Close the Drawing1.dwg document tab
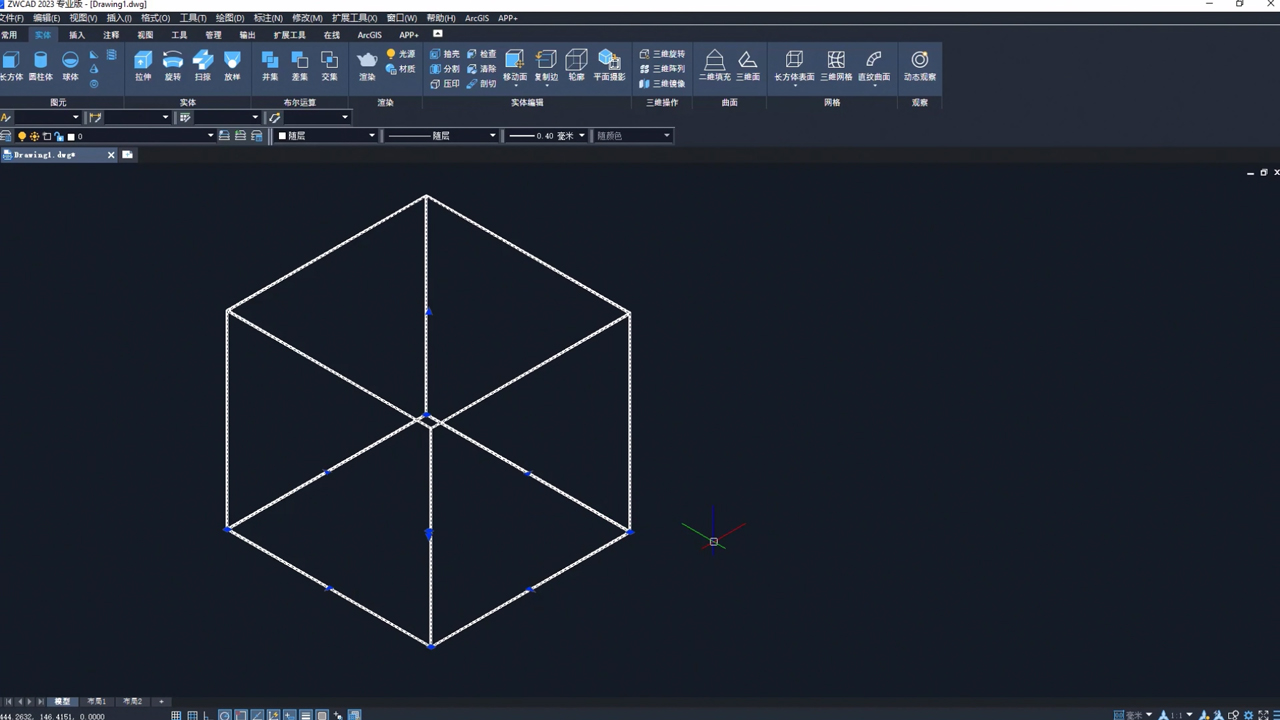 tap(111, 155)
